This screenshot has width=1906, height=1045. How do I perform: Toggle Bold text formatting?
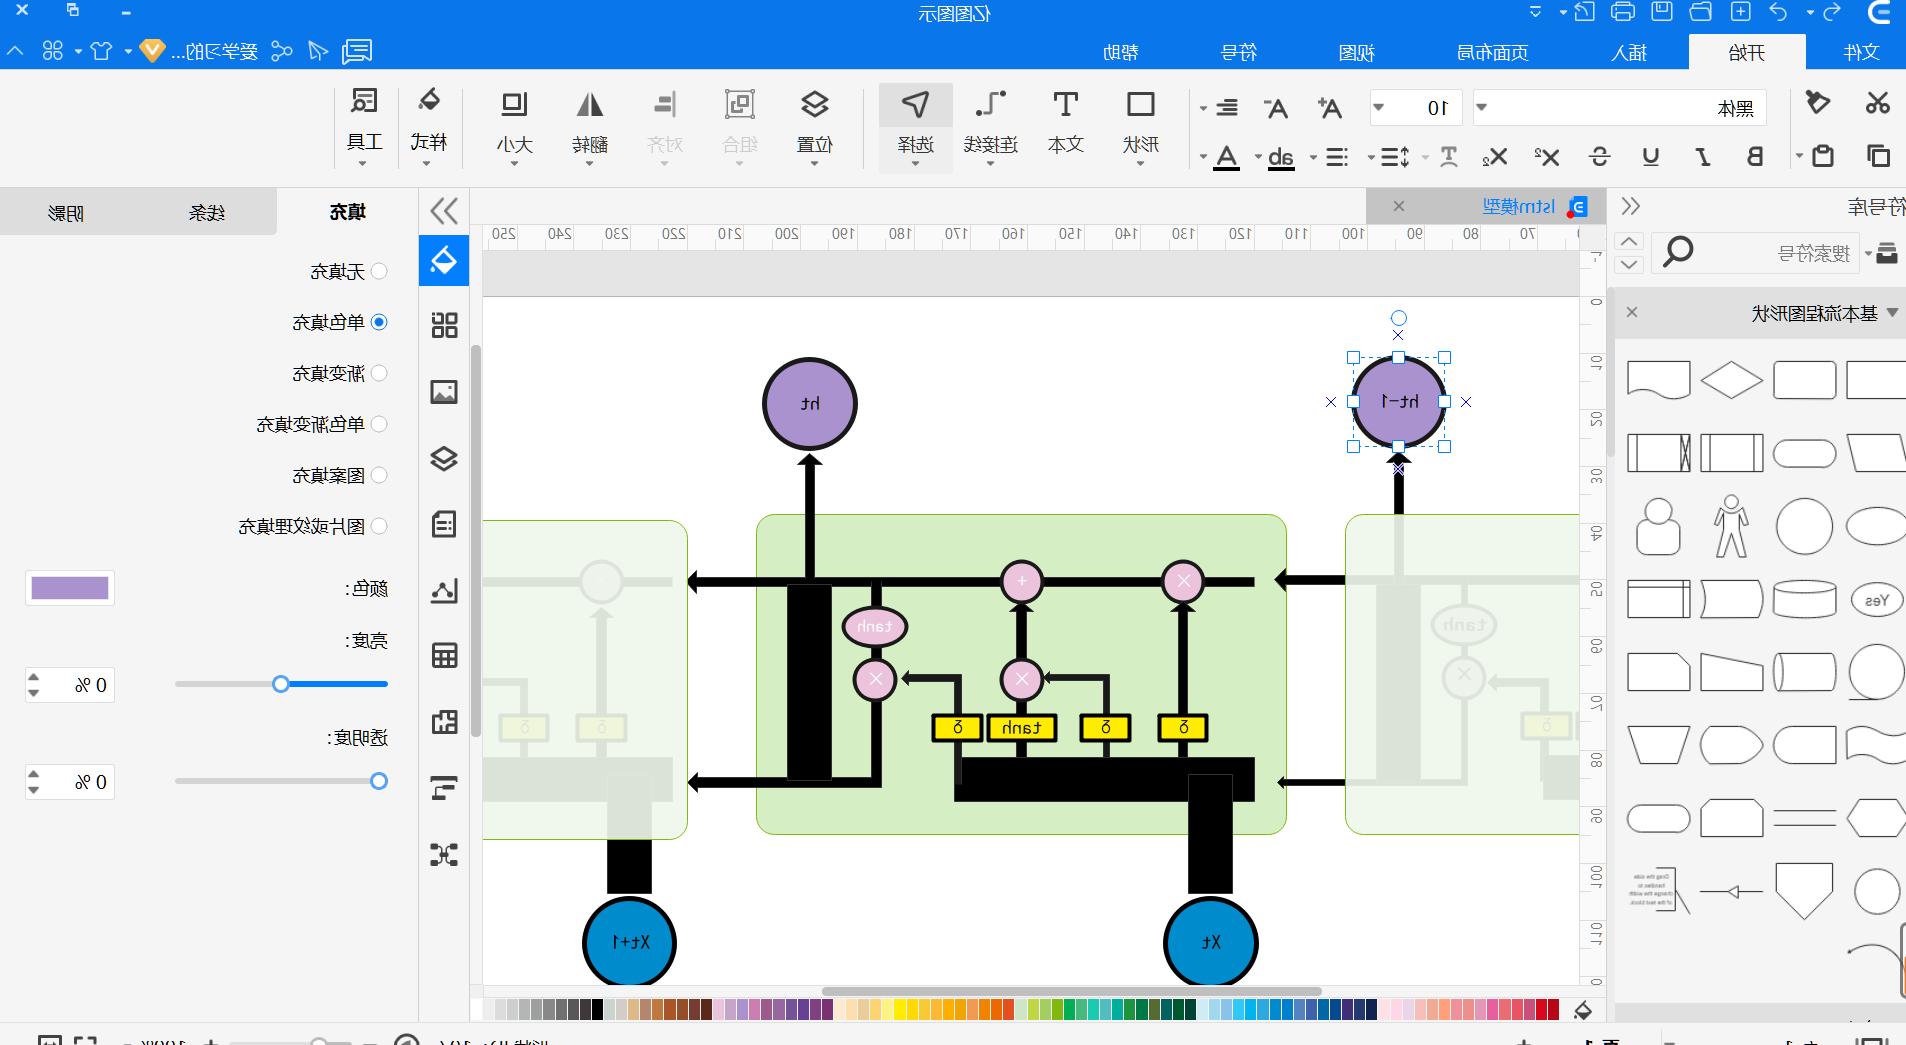tap(1754, 156)
